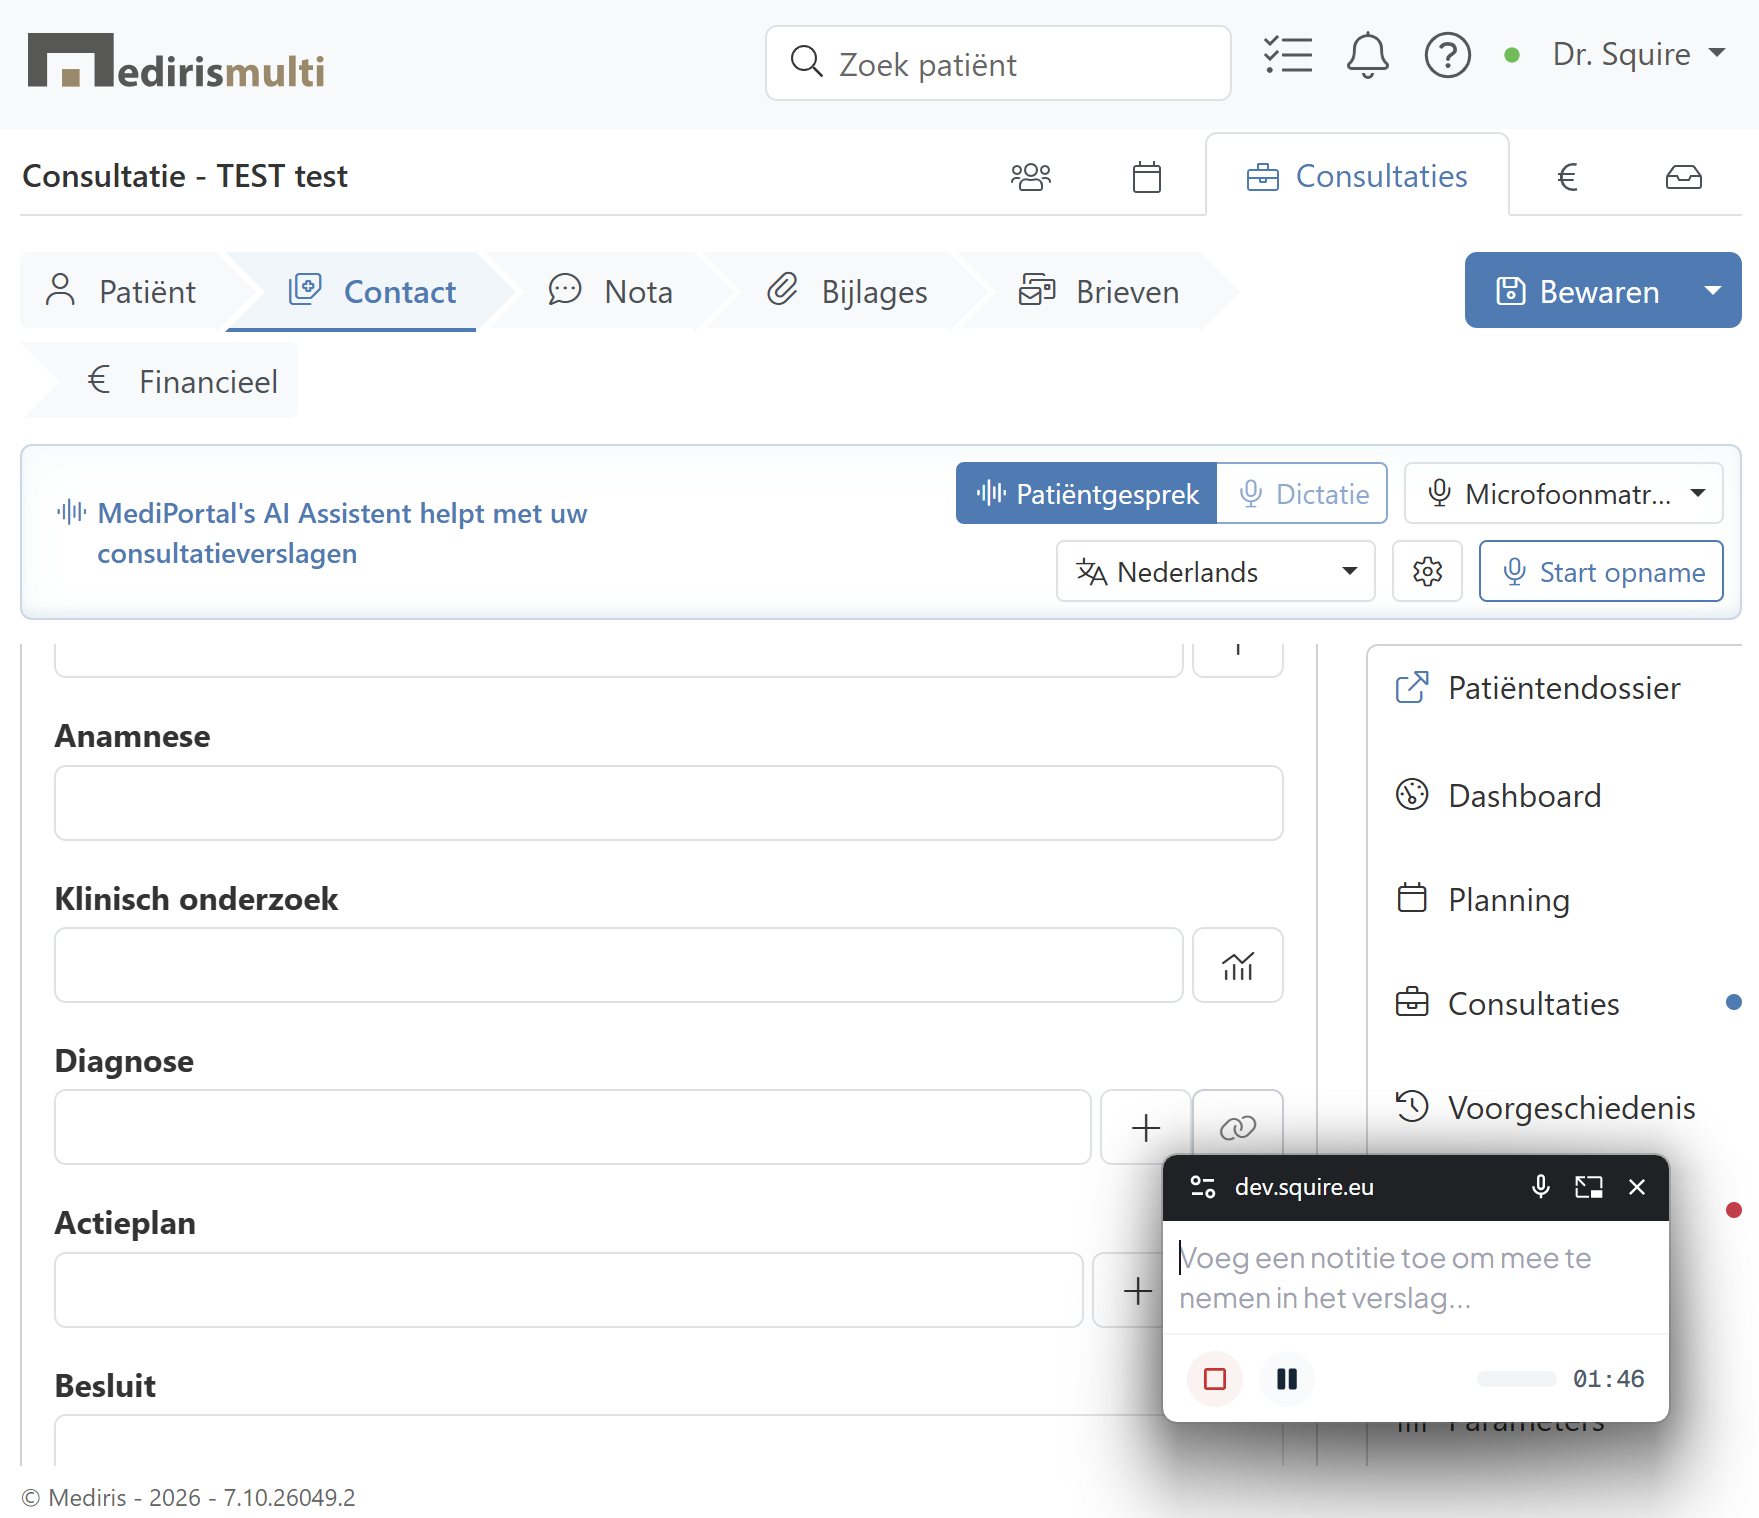Screen dimensions: 1759x1518
Task: Open the euro billing icon tab
Action: point(1567,177)
